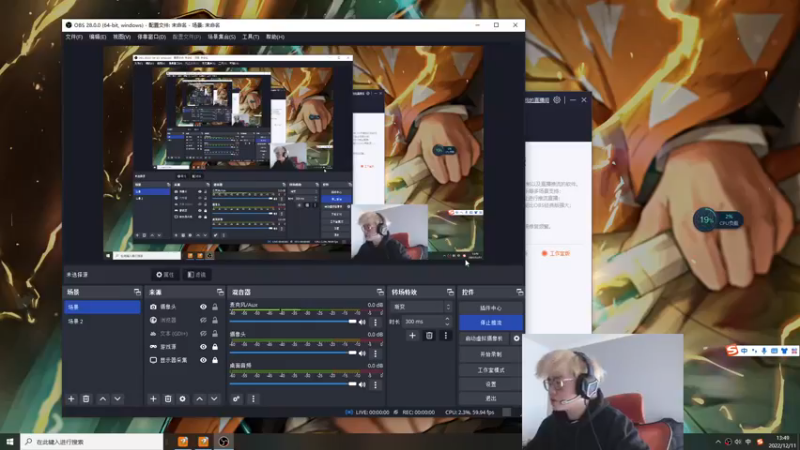
Task: Move the source up in Sources panel
Action: point(199,399)
